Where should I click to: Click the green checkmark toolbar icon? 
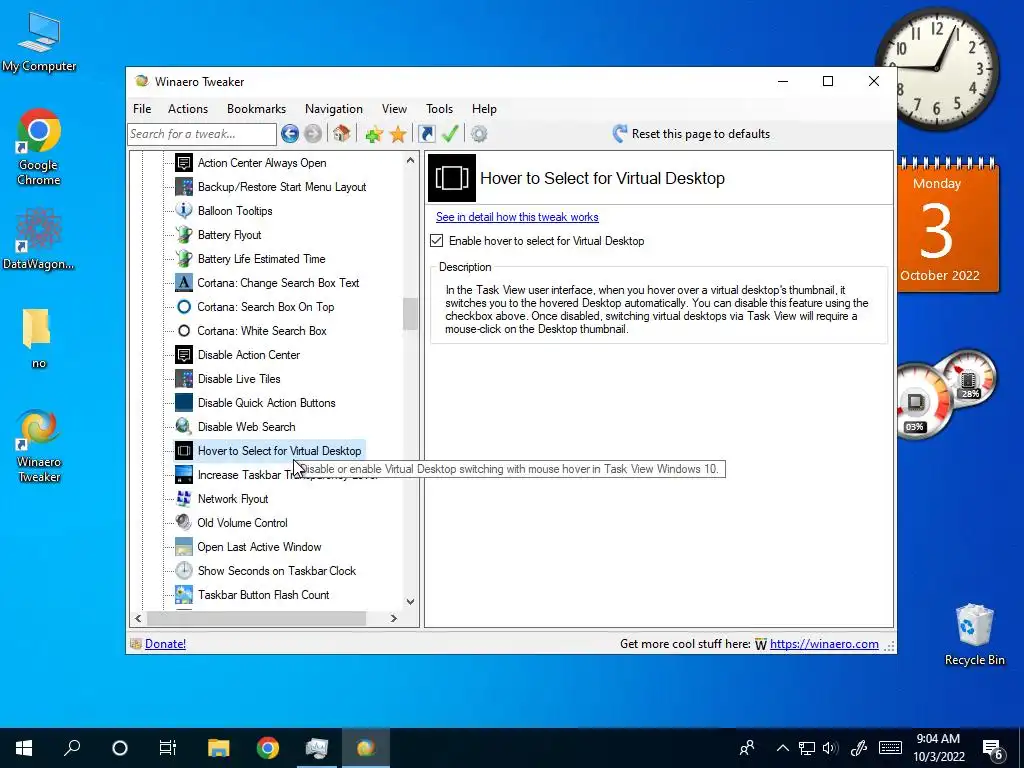(x=450, y=134)
